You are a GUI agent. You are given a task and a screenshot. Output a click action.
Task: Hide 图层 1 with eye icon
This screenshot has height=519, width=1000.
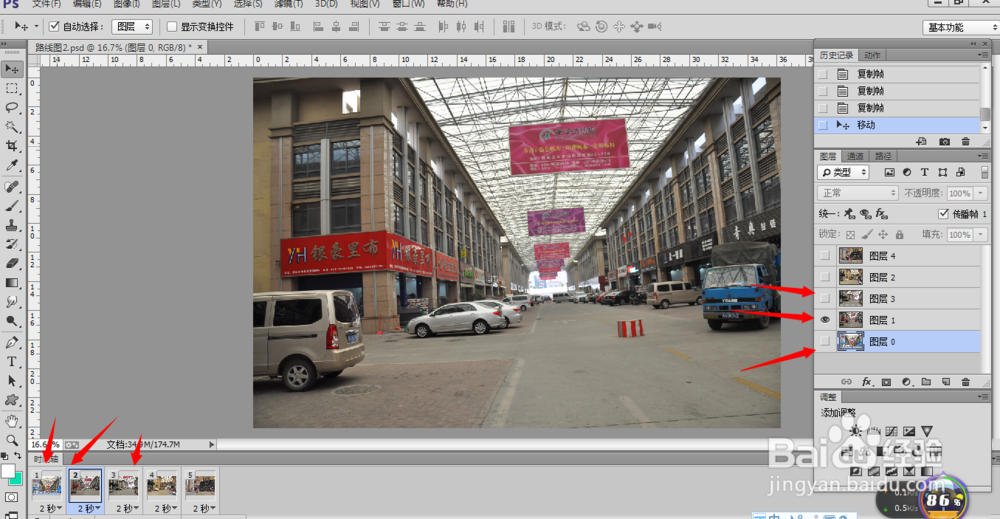825,319
